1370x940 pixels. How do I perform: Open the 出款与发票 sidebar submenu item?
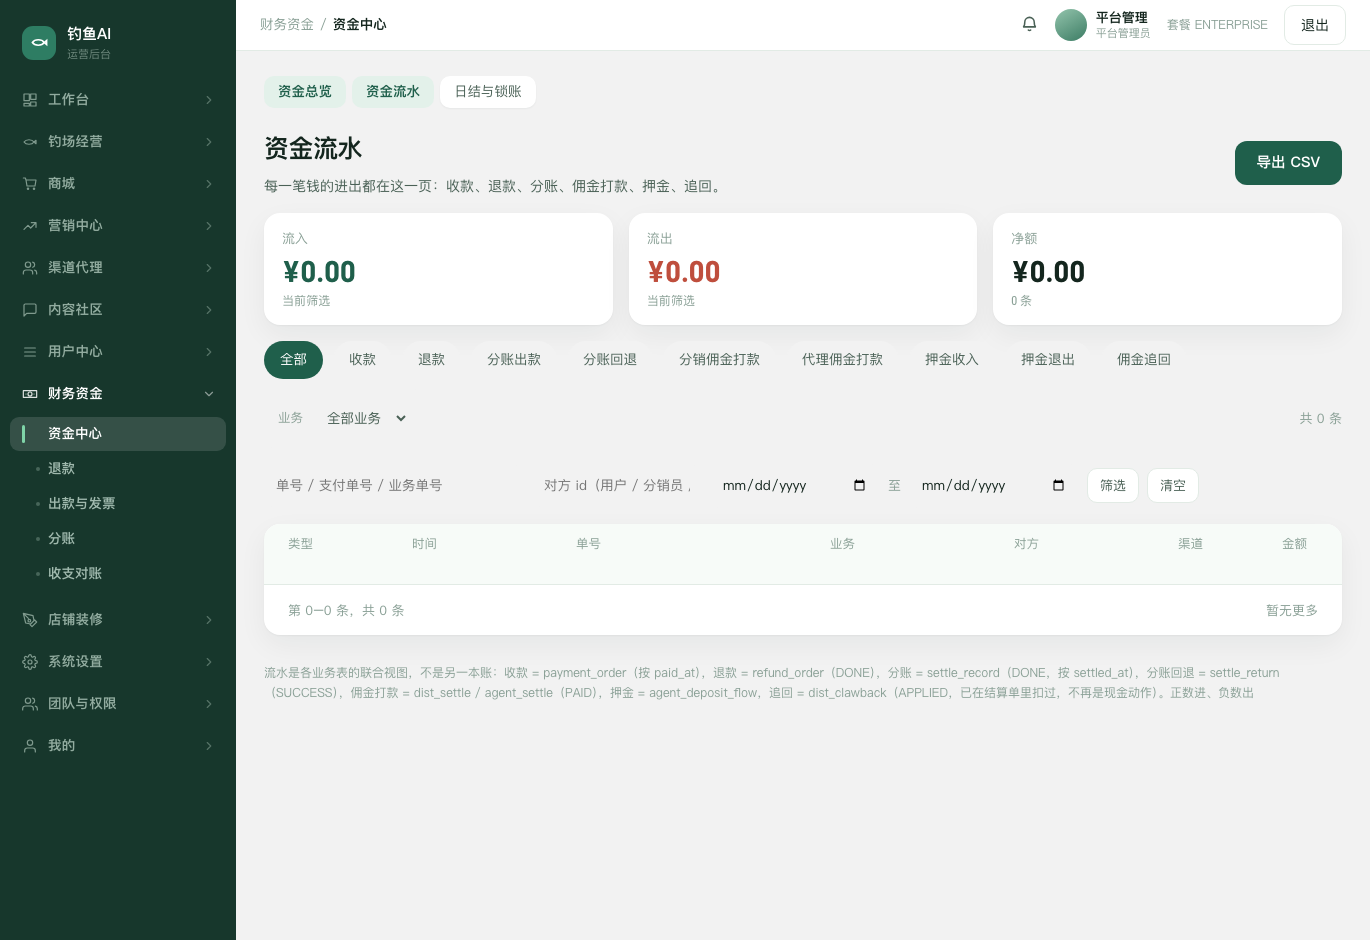coord(118,504)
